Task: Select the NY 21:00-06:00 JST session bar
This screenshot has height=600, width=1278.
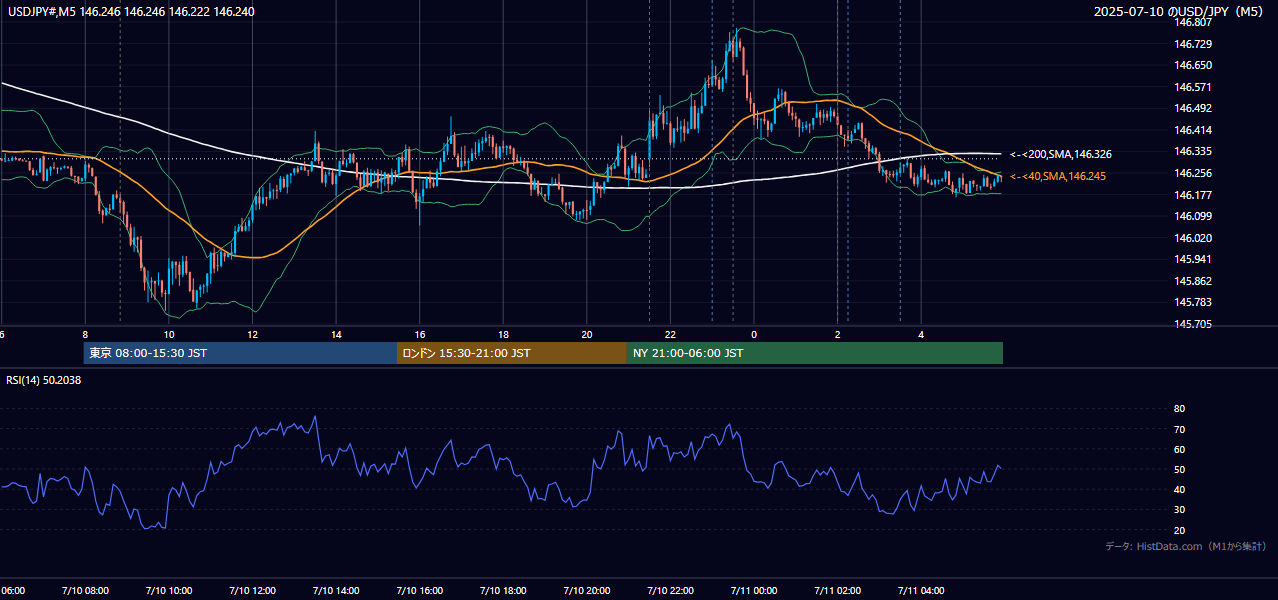Action: [x=815, y=353]
